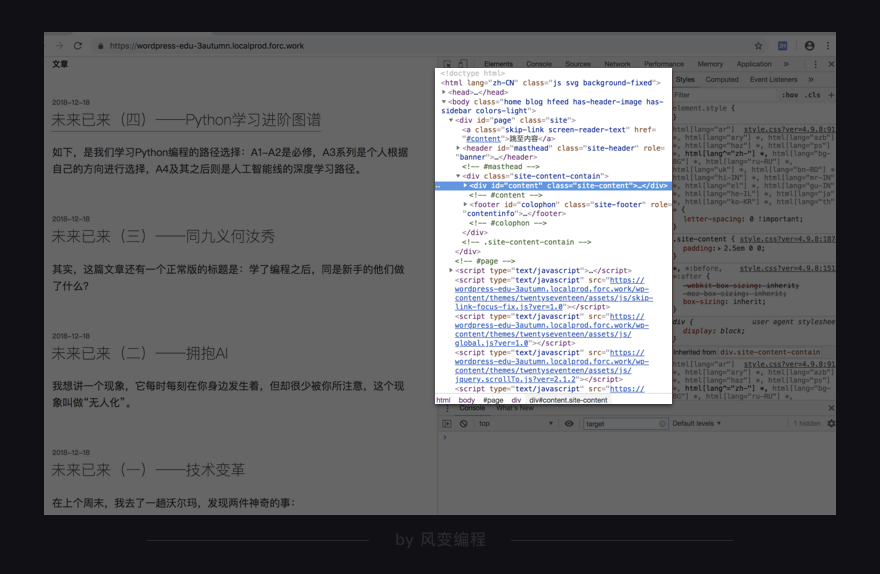
Task: Select div#content.site-content breadcrumb
Action: pyautogui.click(x=568, y=400)
